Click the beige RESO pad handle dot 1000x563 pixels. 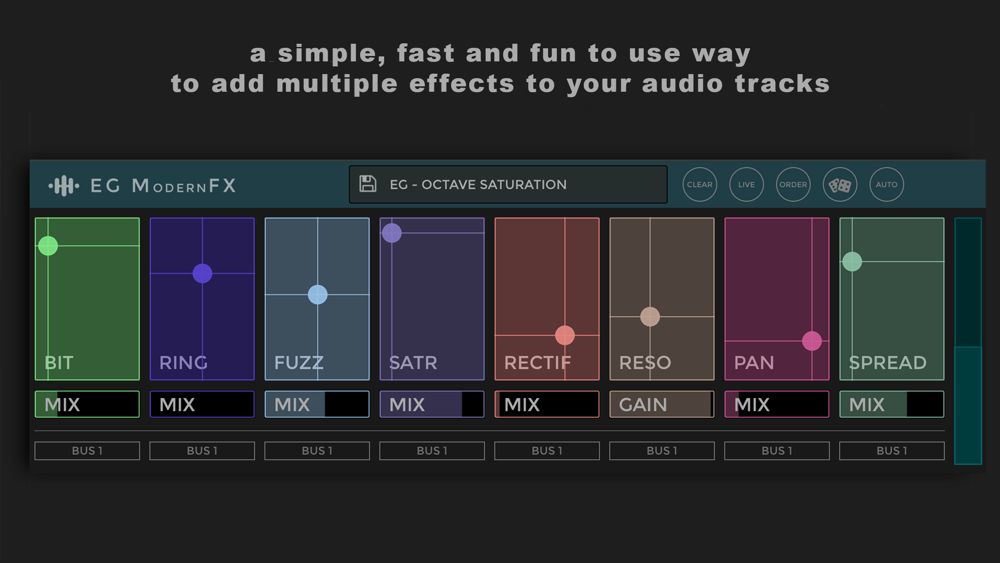tap(650, 316)
